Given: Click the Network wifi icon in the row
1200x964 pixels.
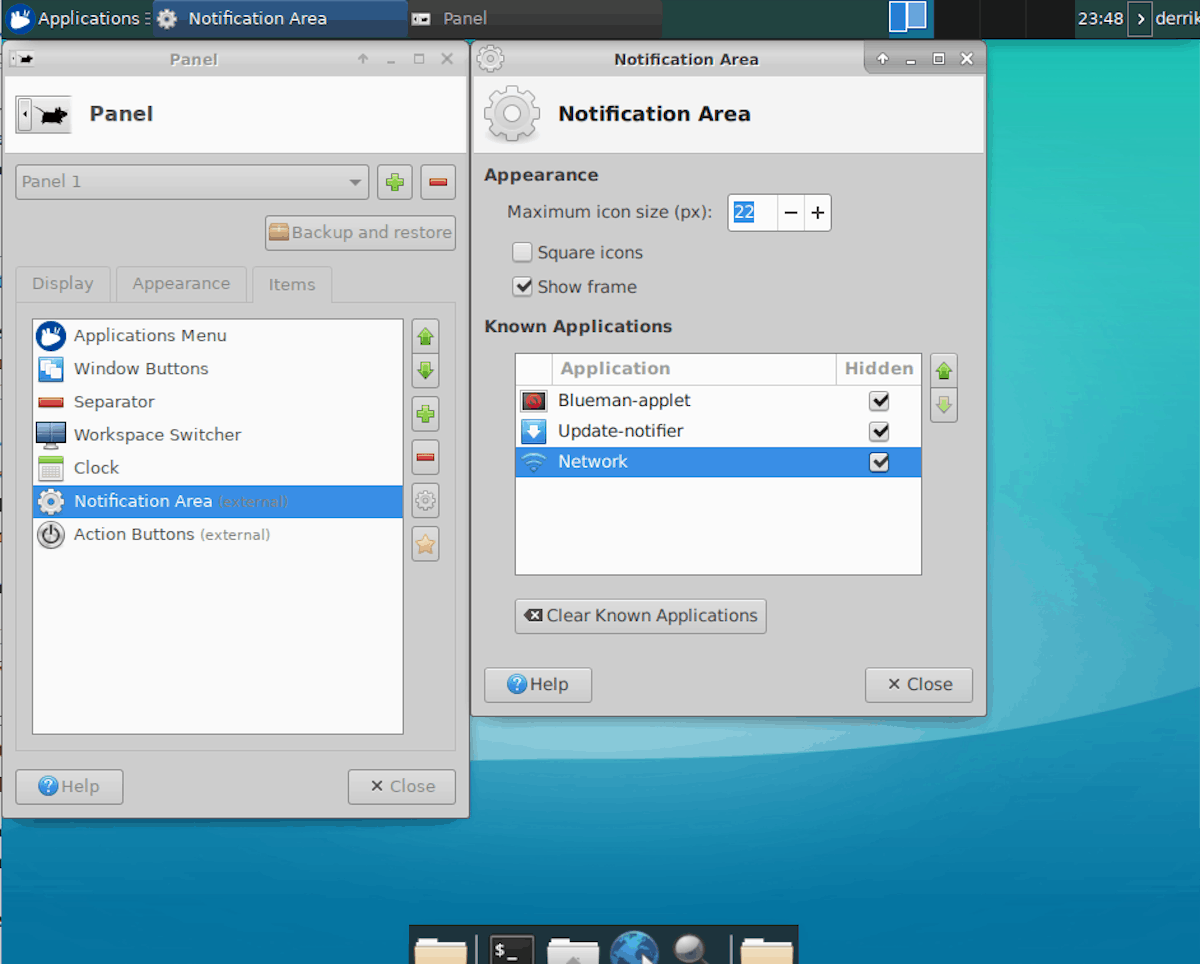Looking at the screenshot, I should (x=533, y=462).
